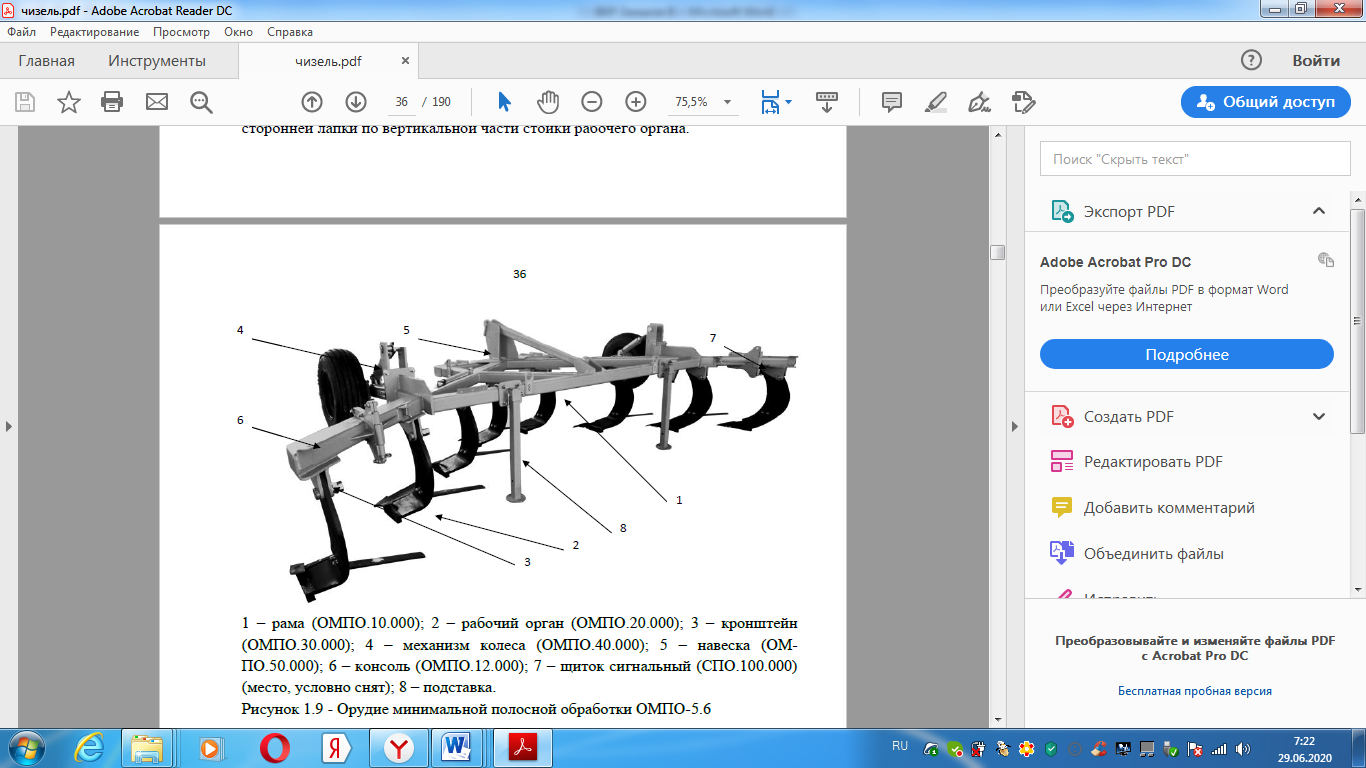Click the Общий доступ share button
This screenshot has width=1366, height=768.
coord(1265,102)
